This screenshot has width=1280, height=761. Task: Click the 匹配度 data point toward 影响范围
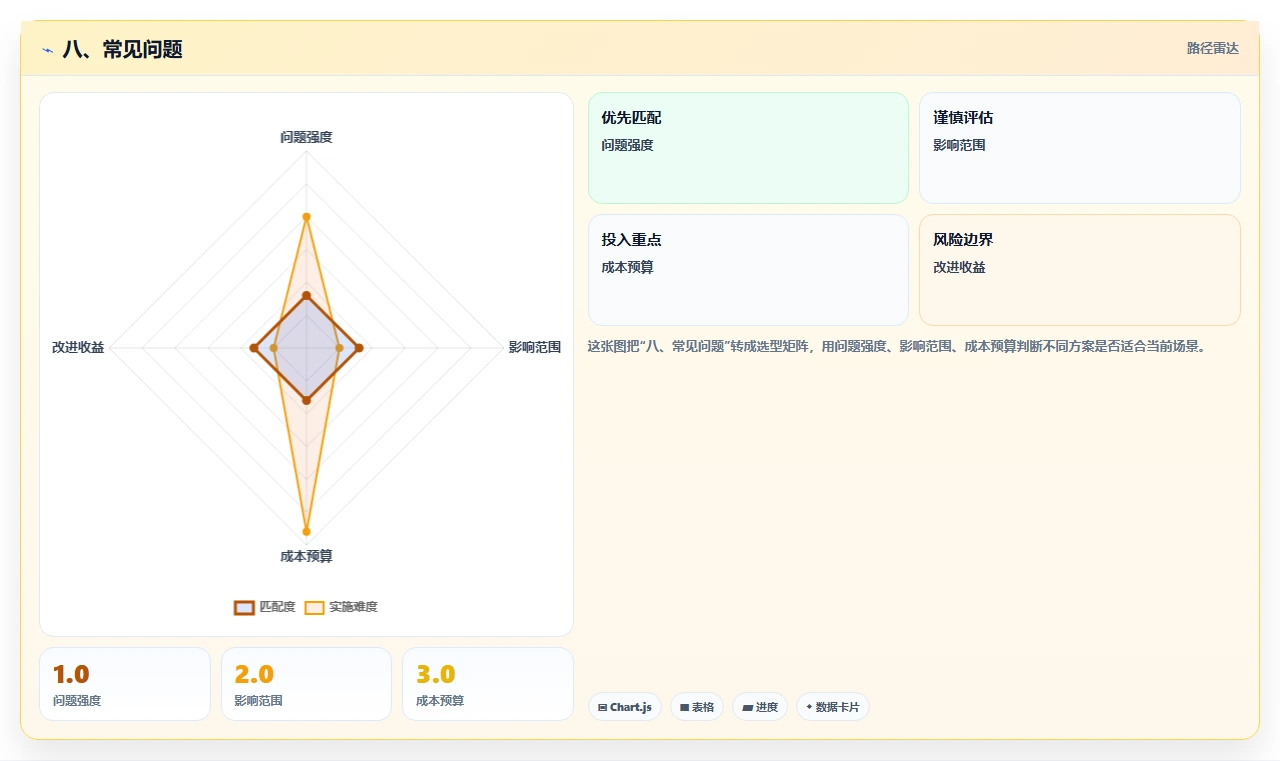359,348
